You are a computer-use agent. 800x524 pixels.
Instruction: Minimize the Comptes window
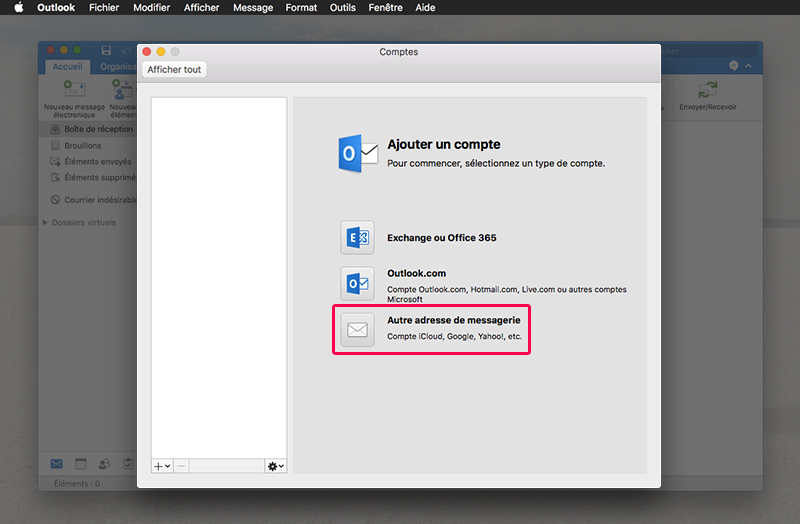pos(161,52)
